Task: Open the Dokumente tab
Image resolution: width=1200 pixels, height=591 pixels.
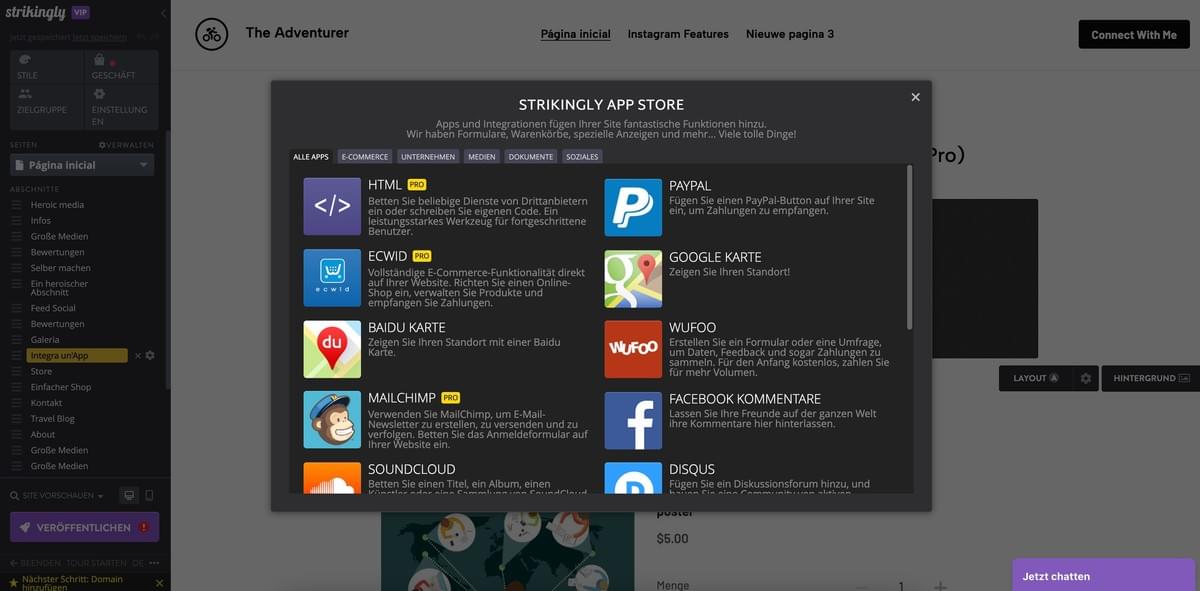Action: [x=530, y=157]
